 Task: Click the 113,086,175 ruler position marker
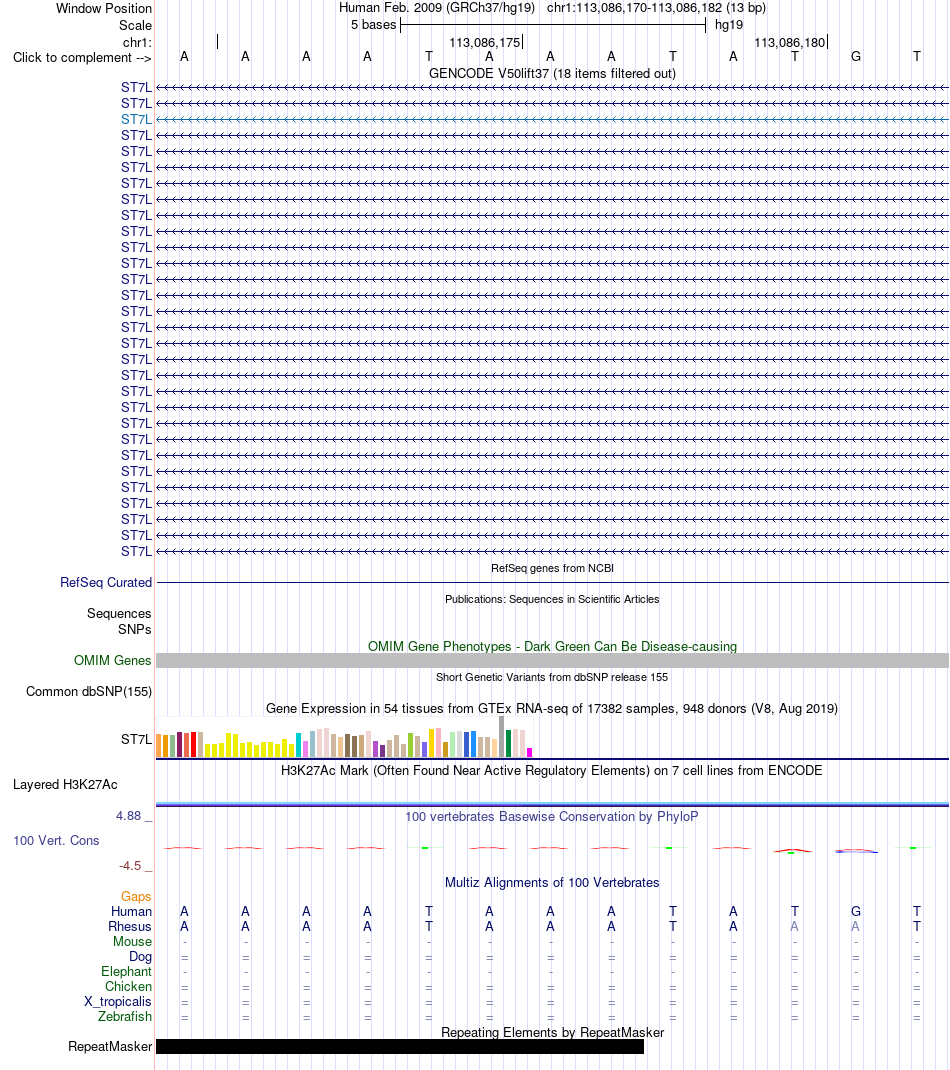click(x=485, y=42)
